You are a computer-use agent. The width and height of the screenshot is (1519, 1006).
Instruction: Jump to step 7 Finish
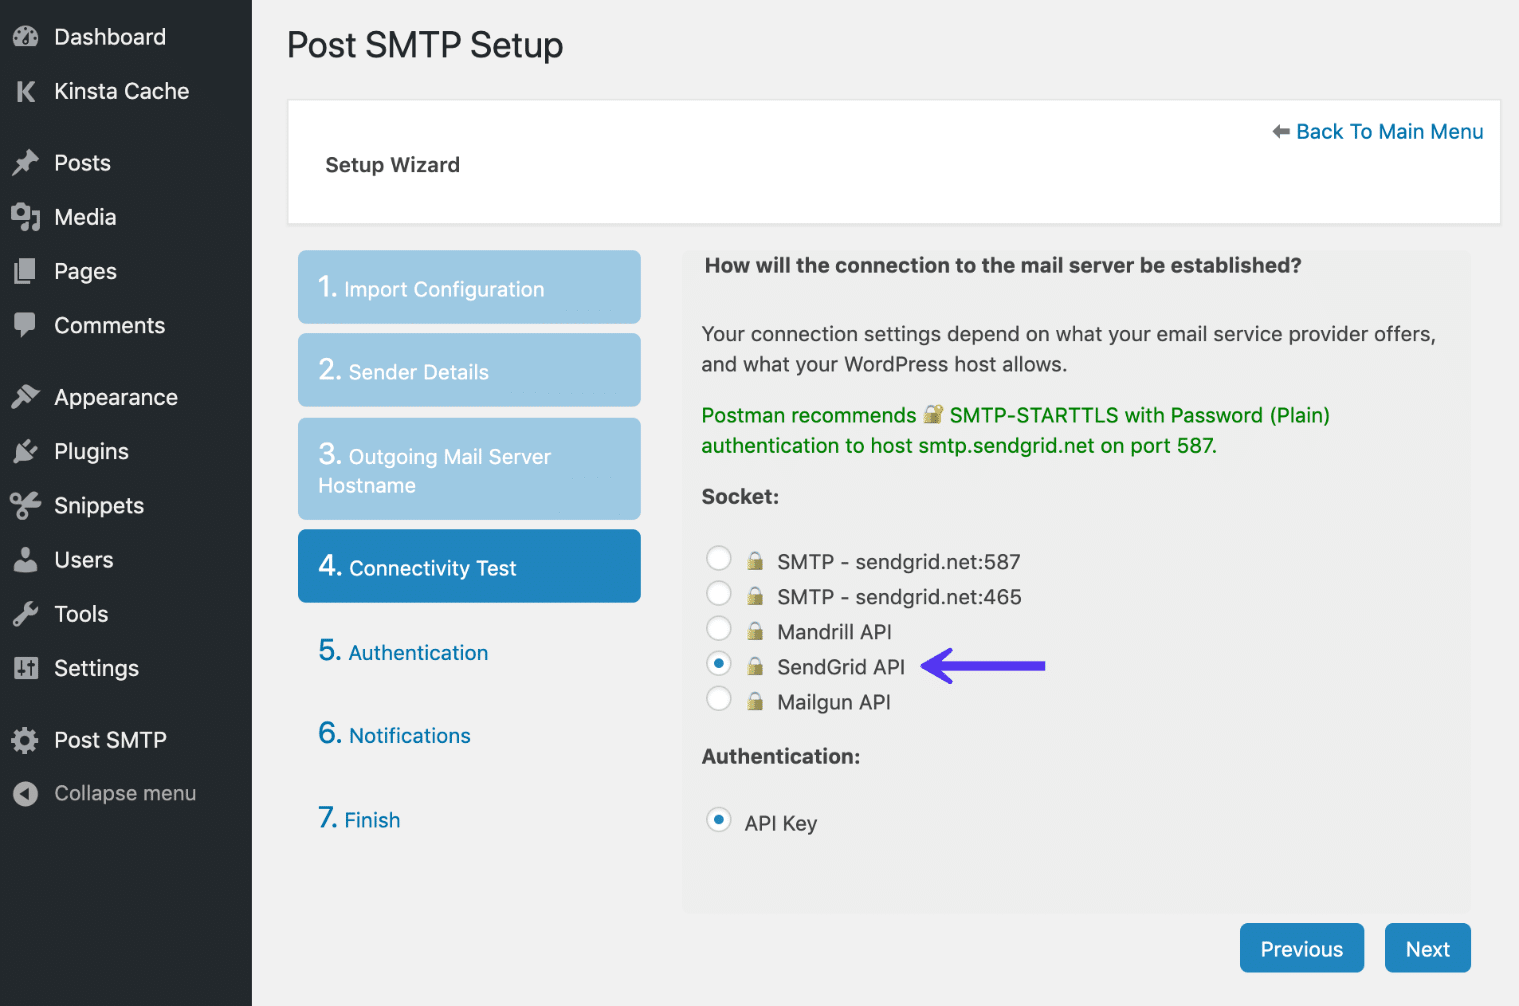[x=359, y=818]
